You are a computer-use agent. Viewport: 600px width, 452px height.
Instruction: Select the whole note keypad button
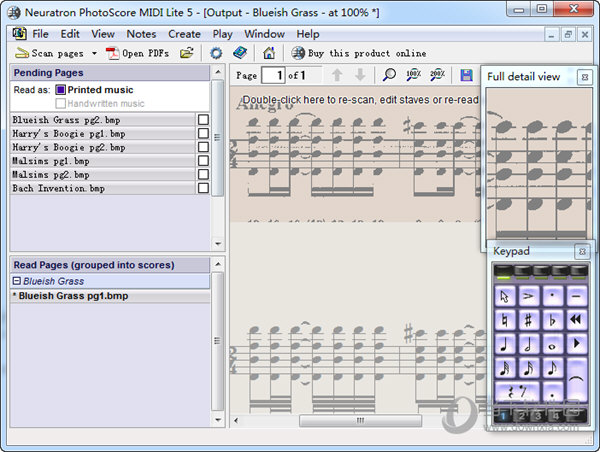(553, 344)
